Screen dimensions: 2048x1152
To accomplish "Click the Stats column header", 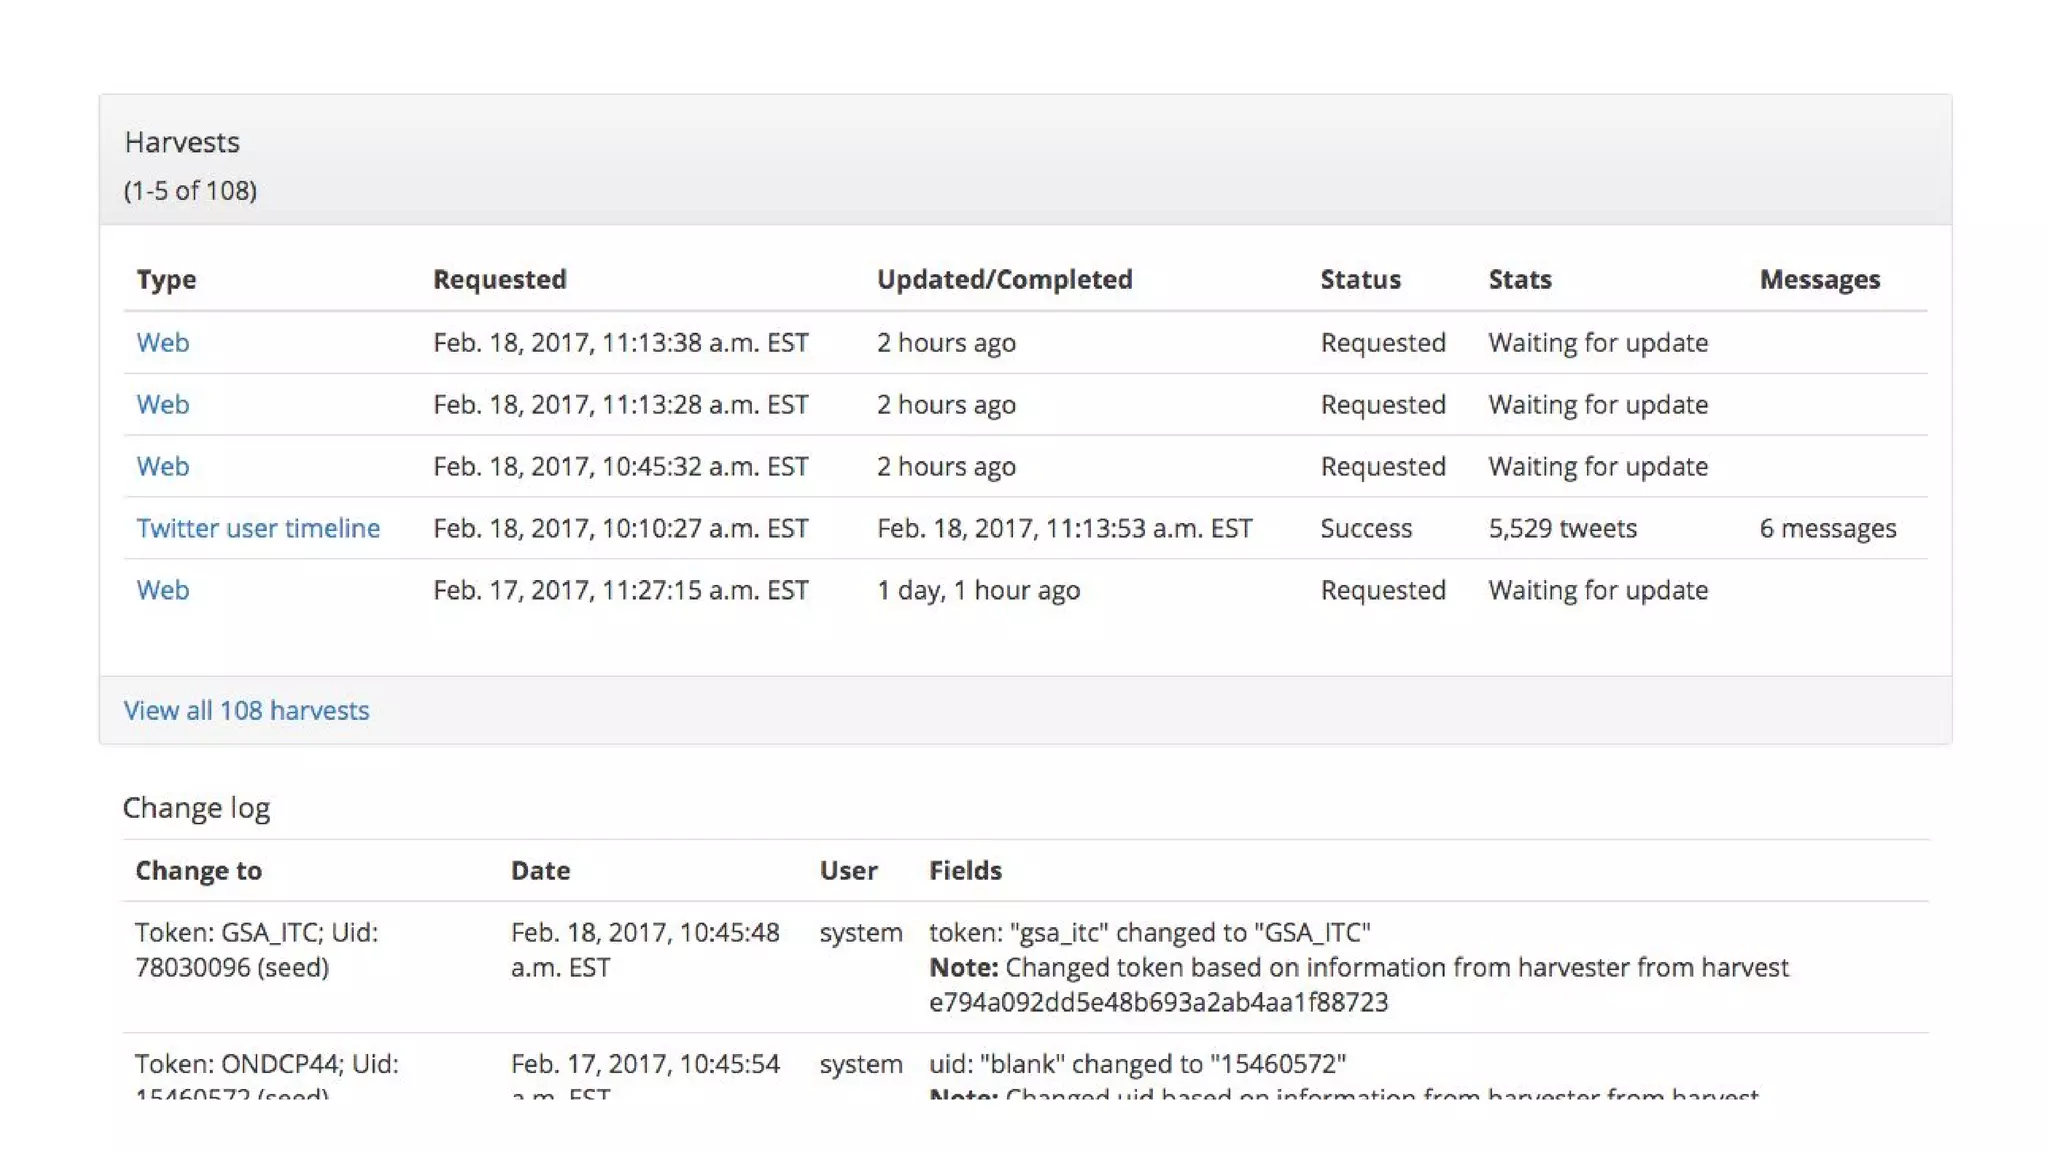I will (x=1519, y=279).
